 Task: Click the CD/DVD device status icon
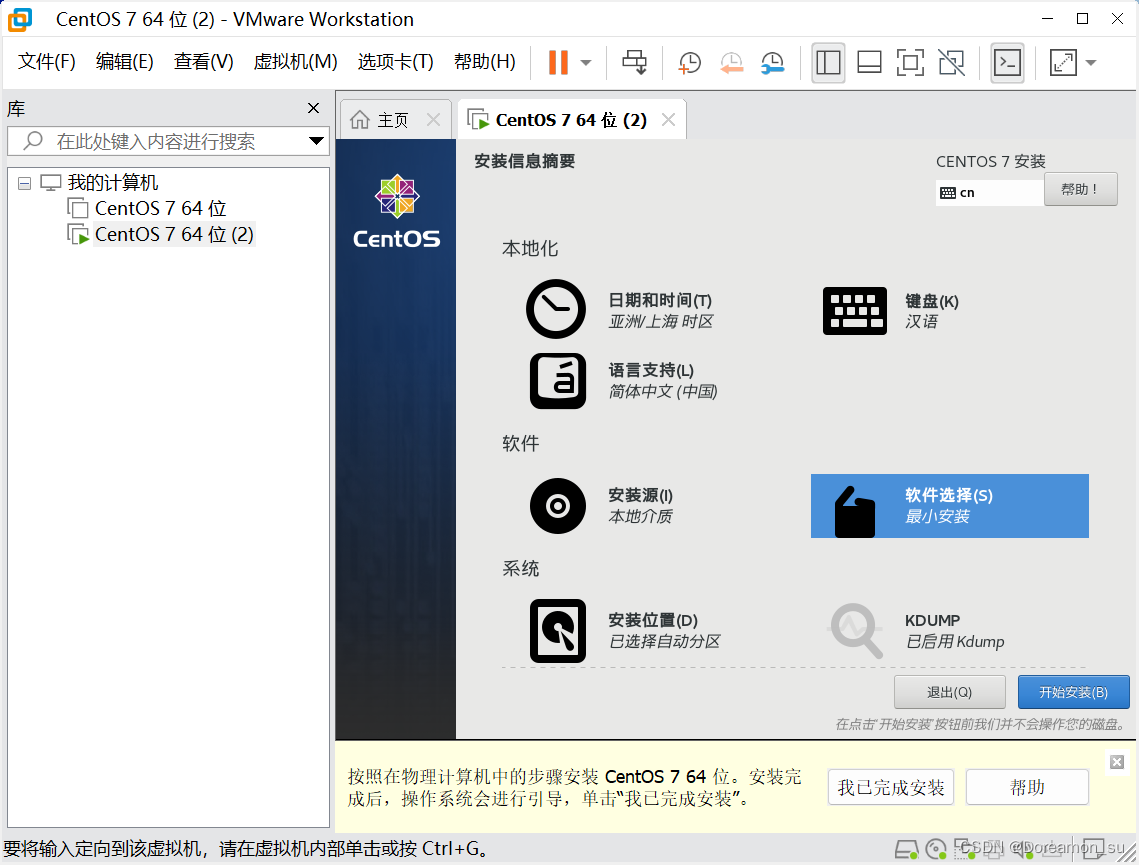click(936, 848)
